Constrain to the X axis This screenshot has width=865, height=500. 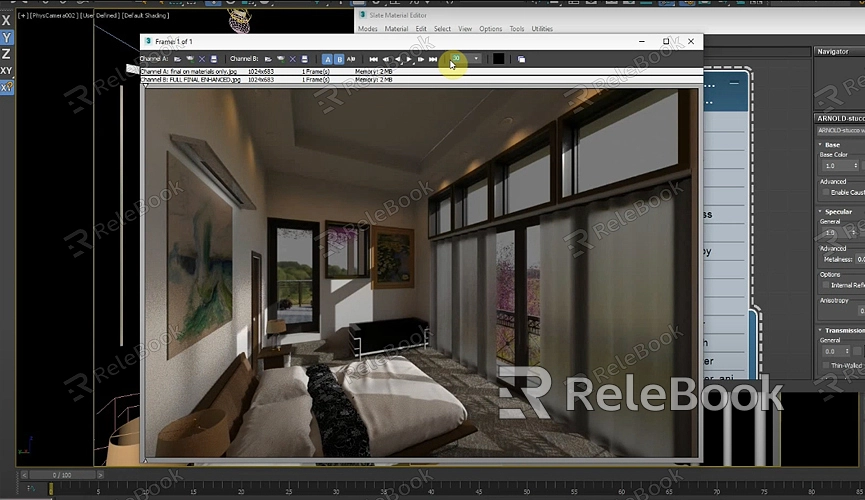tap(6, 21)
